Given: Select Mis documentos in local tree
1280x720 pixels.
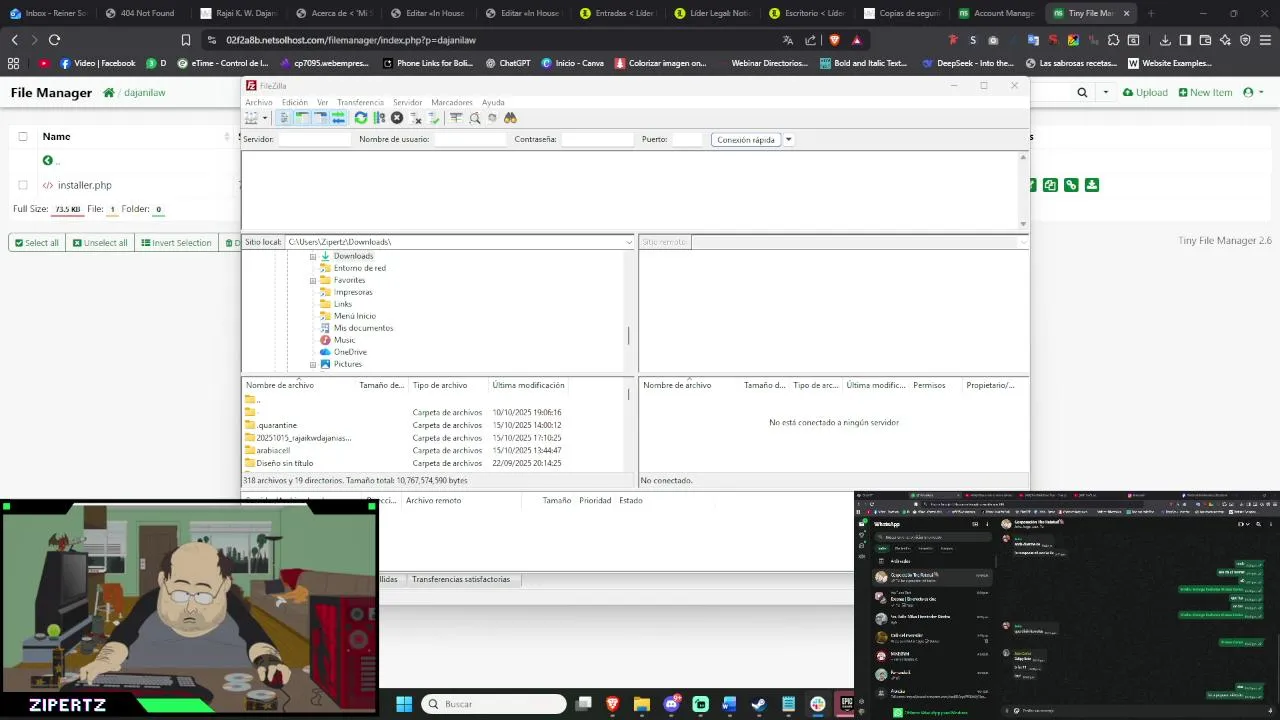Looking at the screenshot, I should 363,328.
